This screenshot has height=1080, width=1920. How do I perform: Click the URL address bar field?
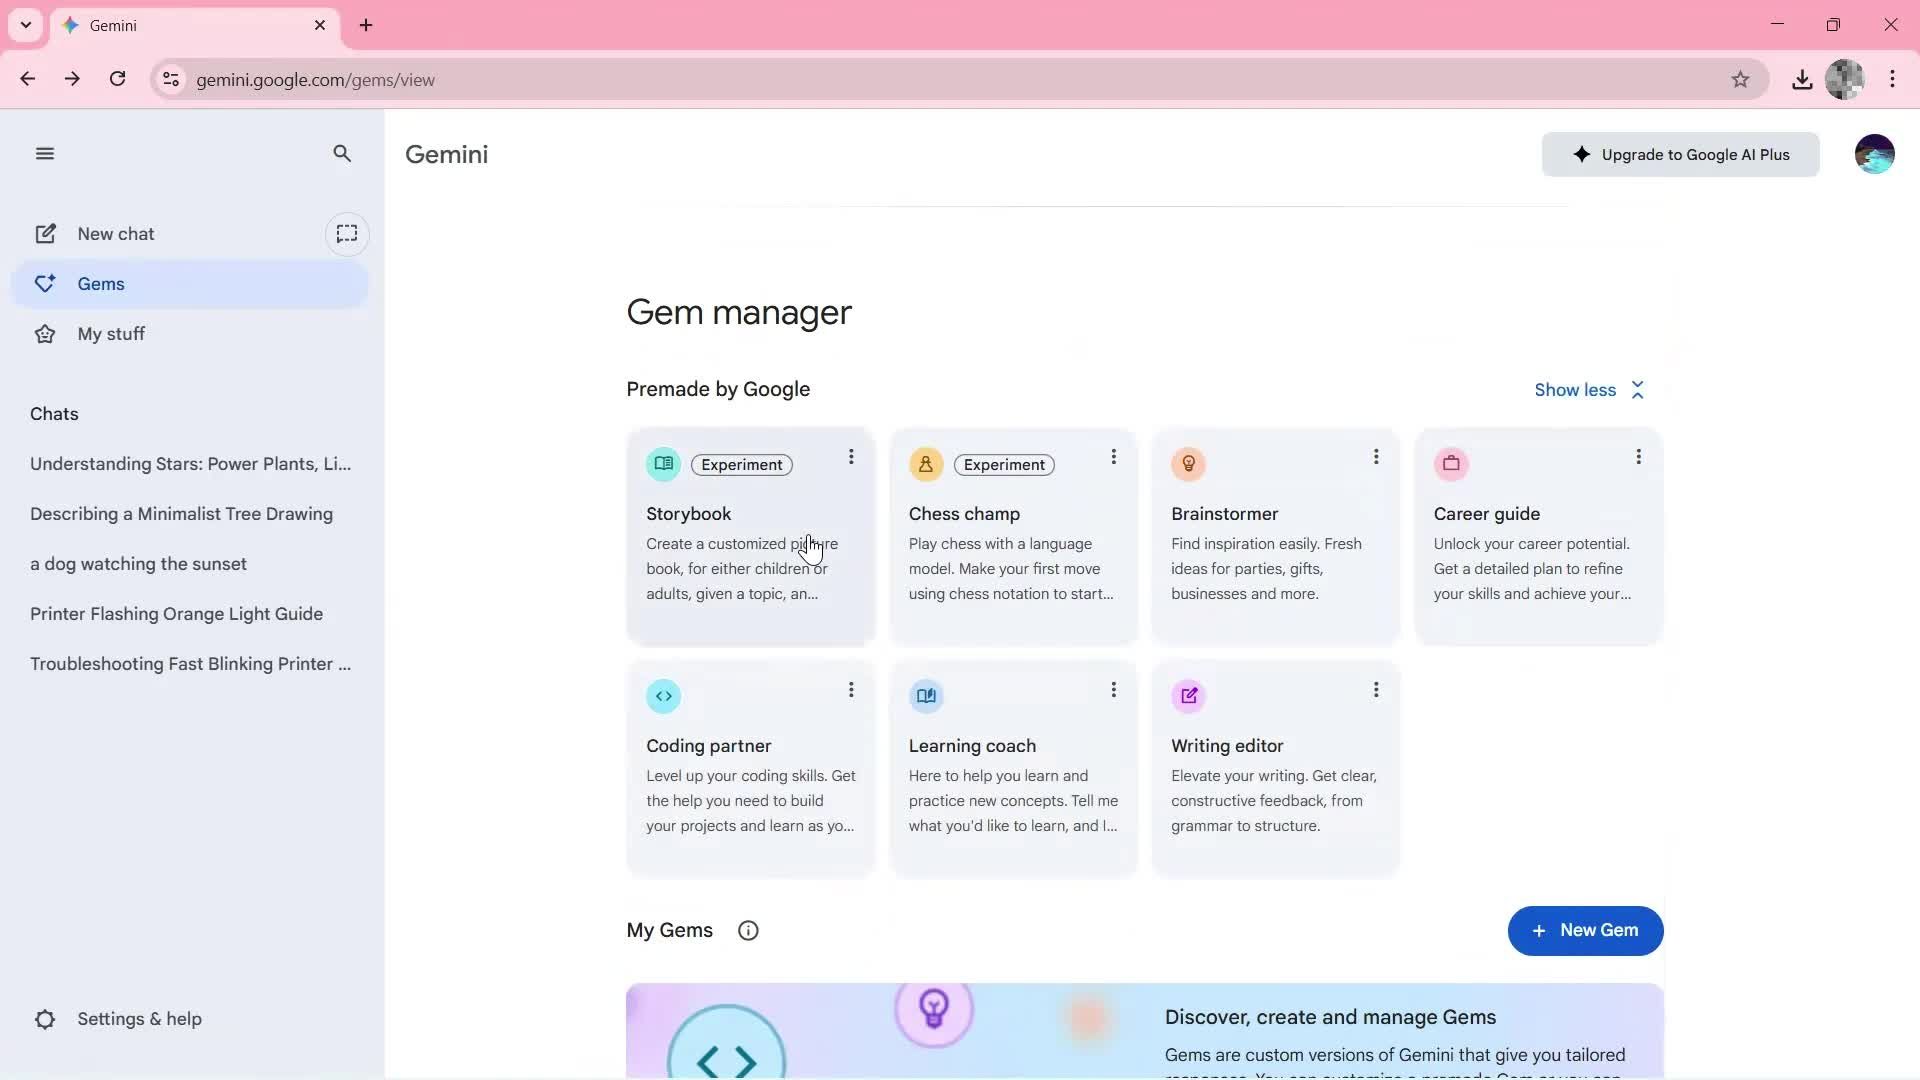(x=900, y=80)
